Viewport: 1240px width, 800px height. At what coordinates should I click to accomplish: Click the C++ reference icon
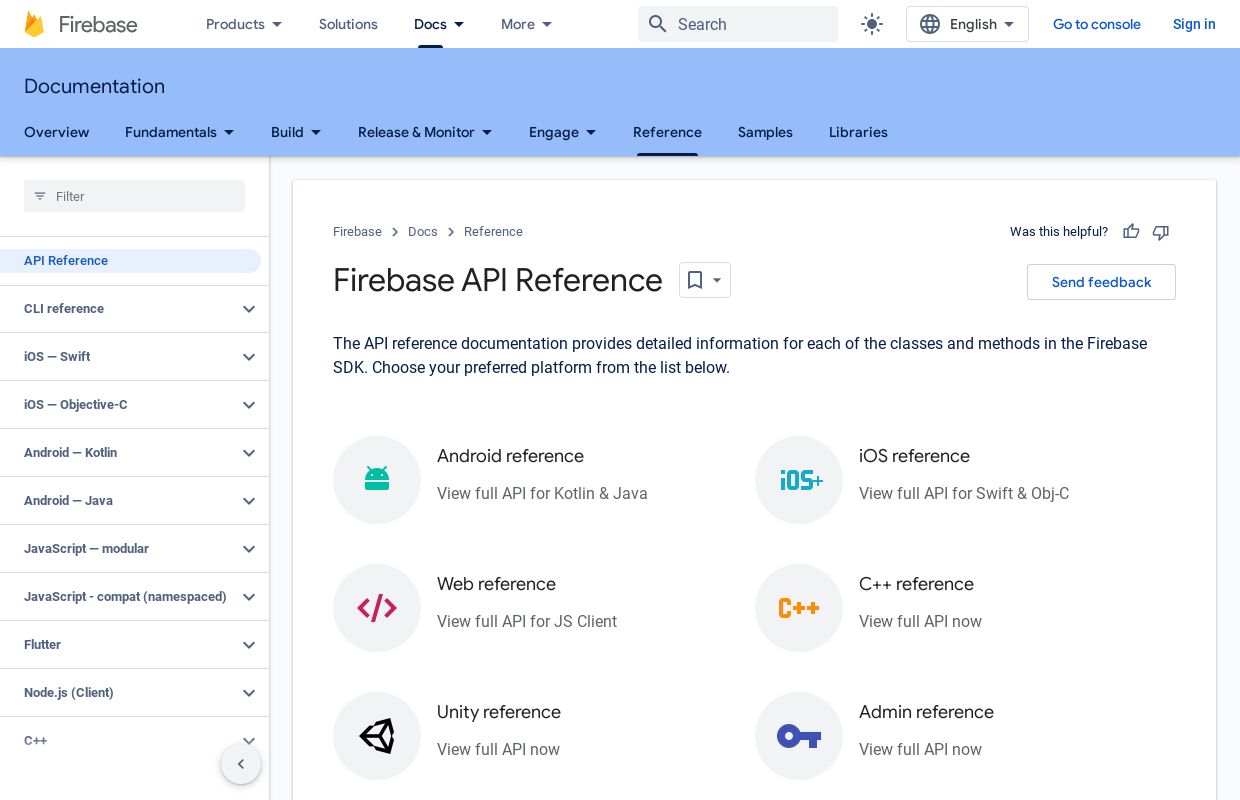point(799,608)
